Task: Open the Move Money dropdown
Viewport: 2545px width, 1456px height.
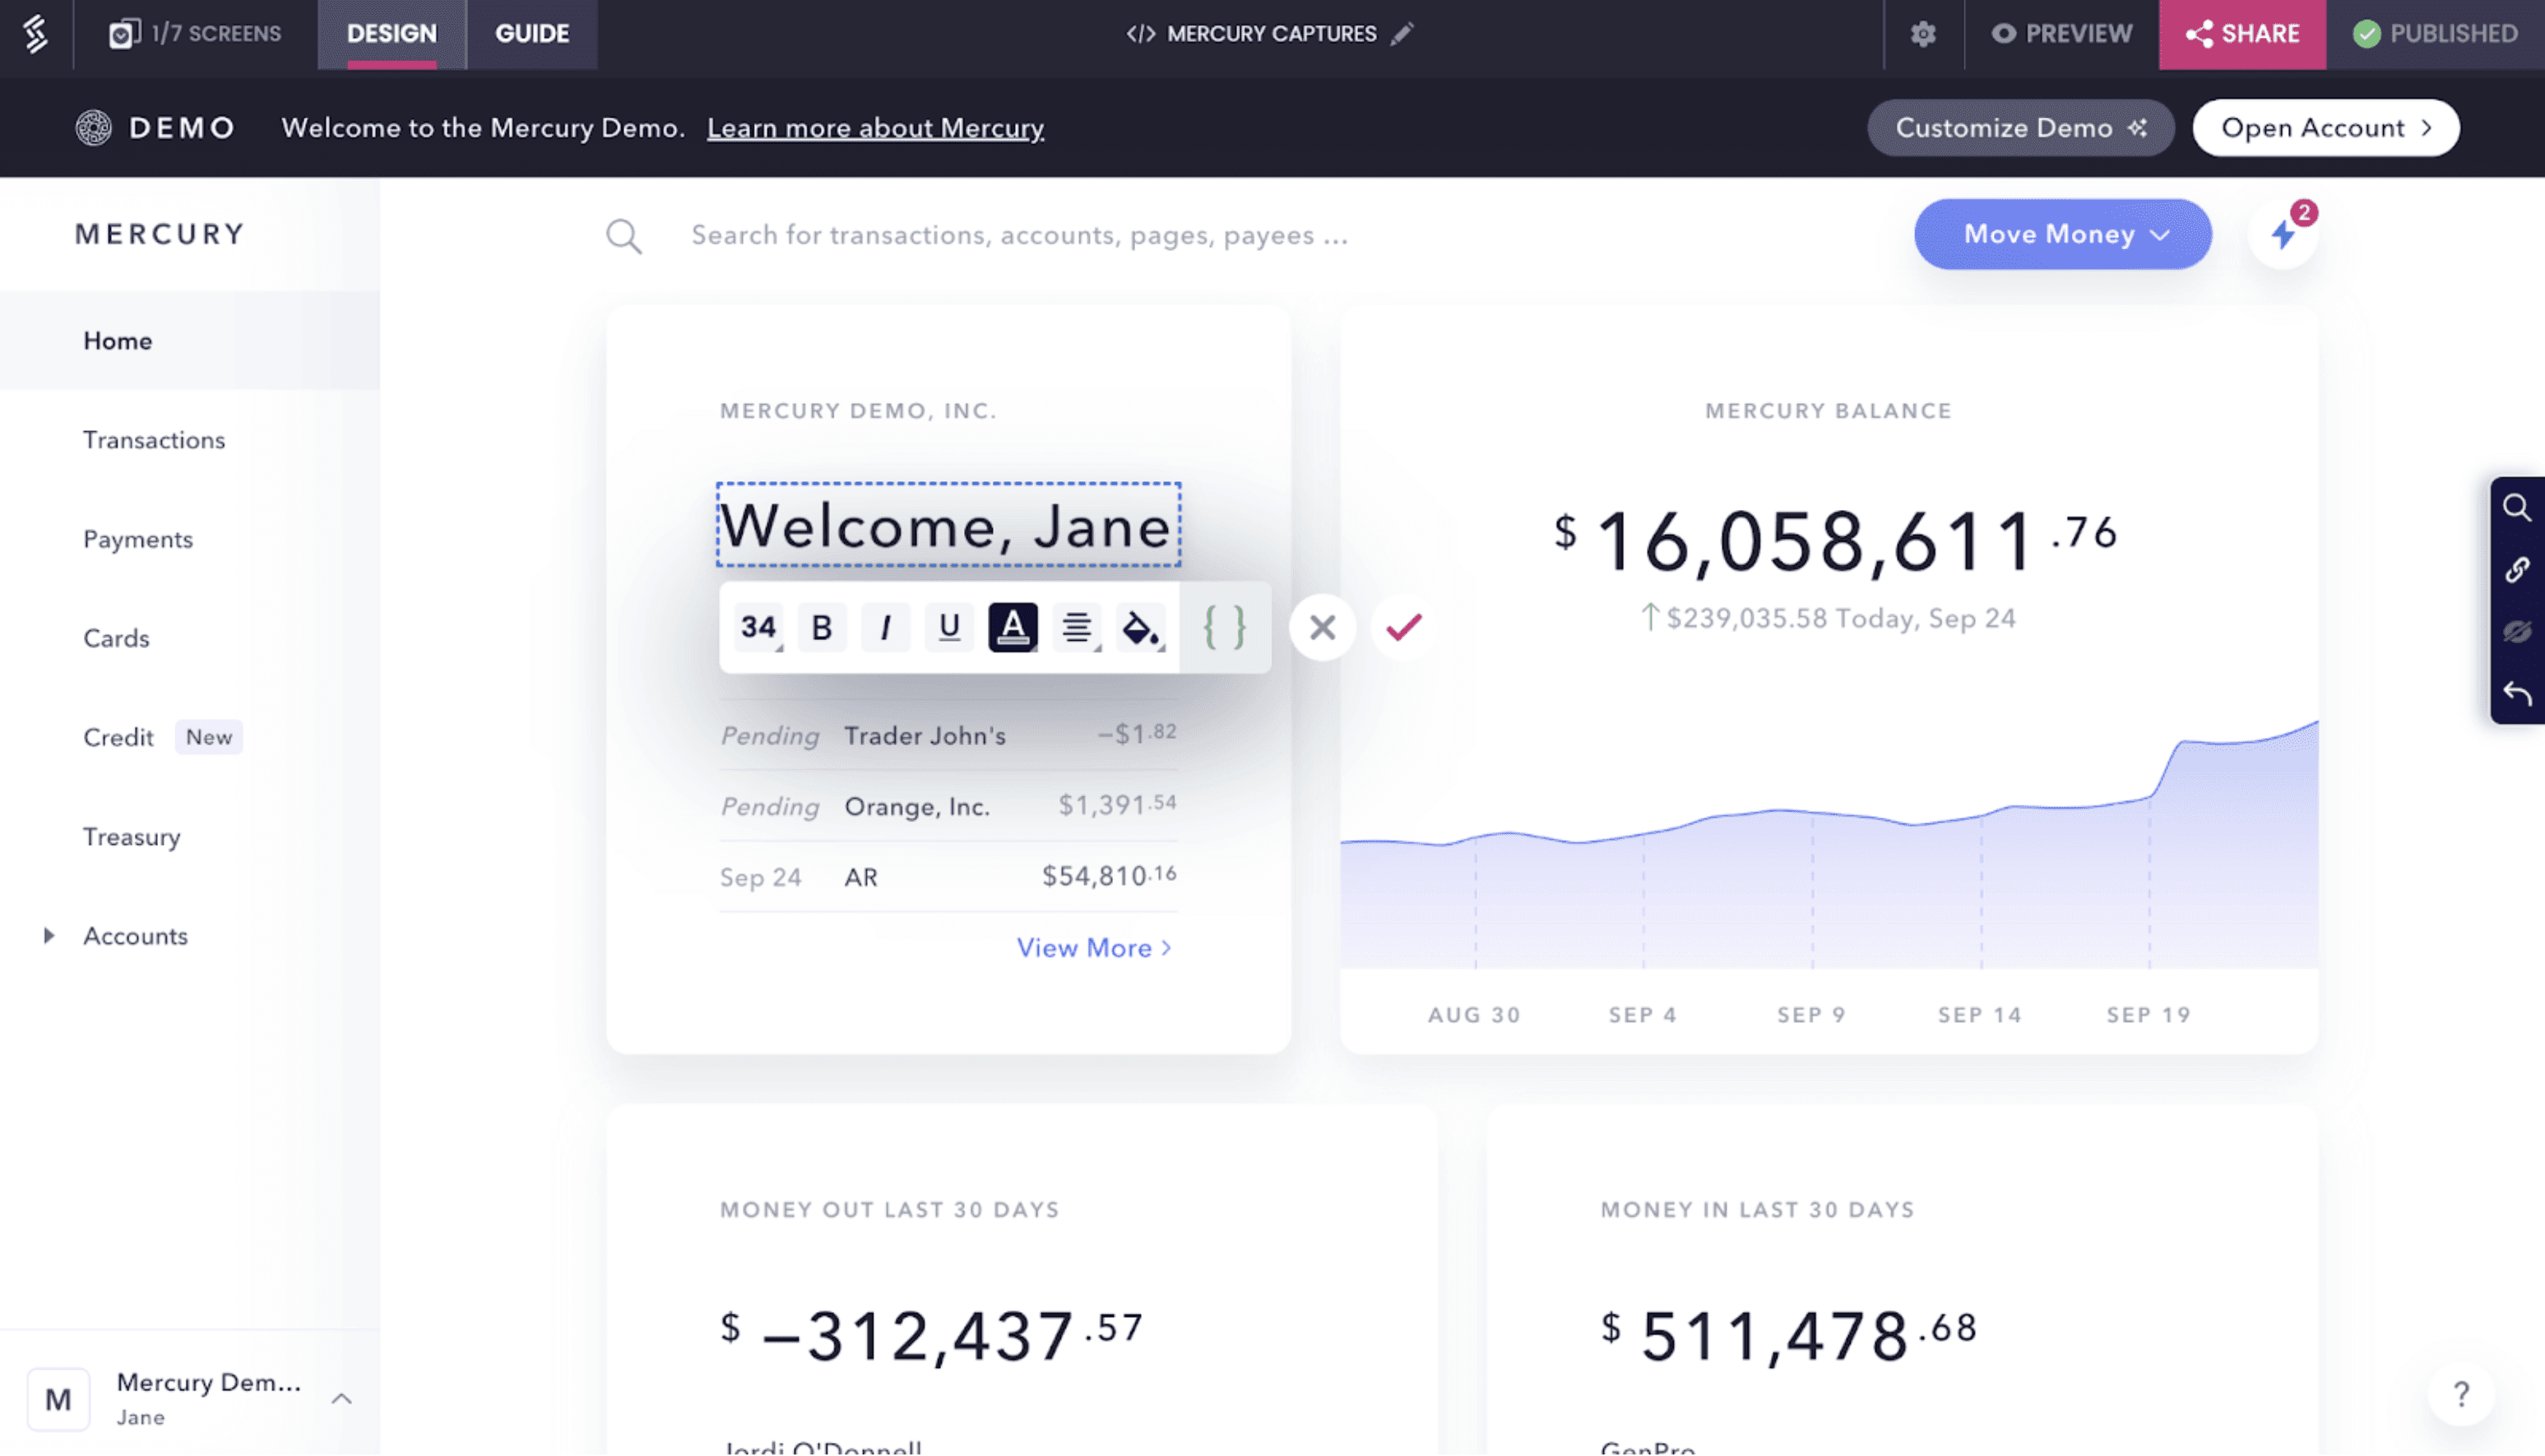Action: pyautogui.click(x=2062, y=234)
